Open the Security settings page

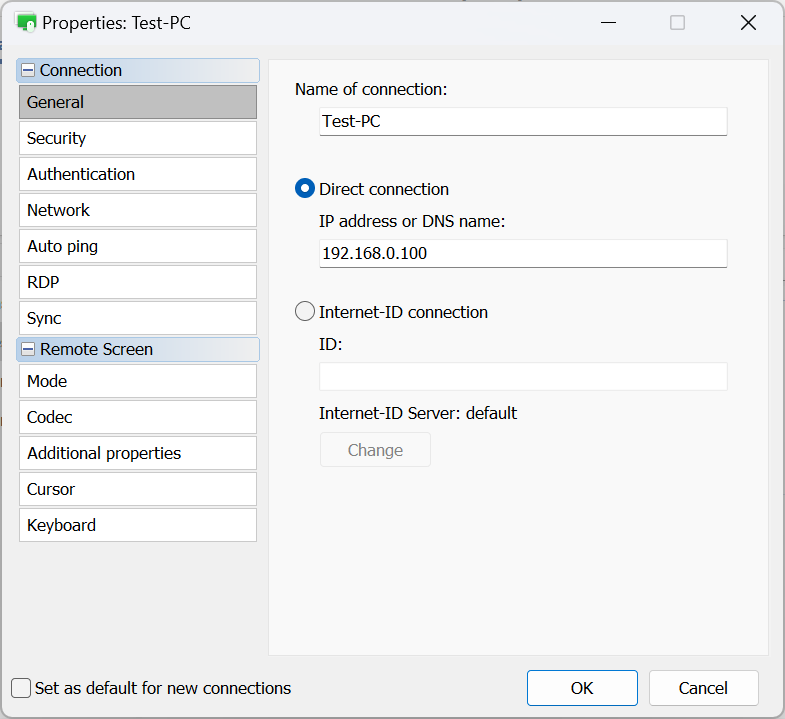click(x=137, y=138)
